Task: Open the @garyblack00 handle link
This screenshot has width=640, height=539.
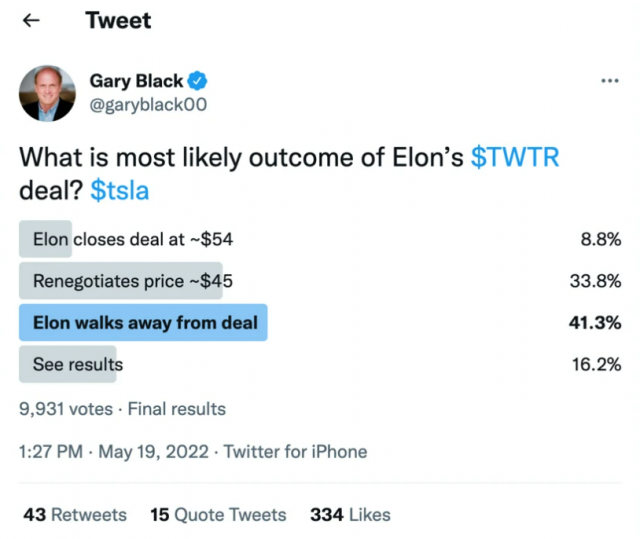Action: 148,105
